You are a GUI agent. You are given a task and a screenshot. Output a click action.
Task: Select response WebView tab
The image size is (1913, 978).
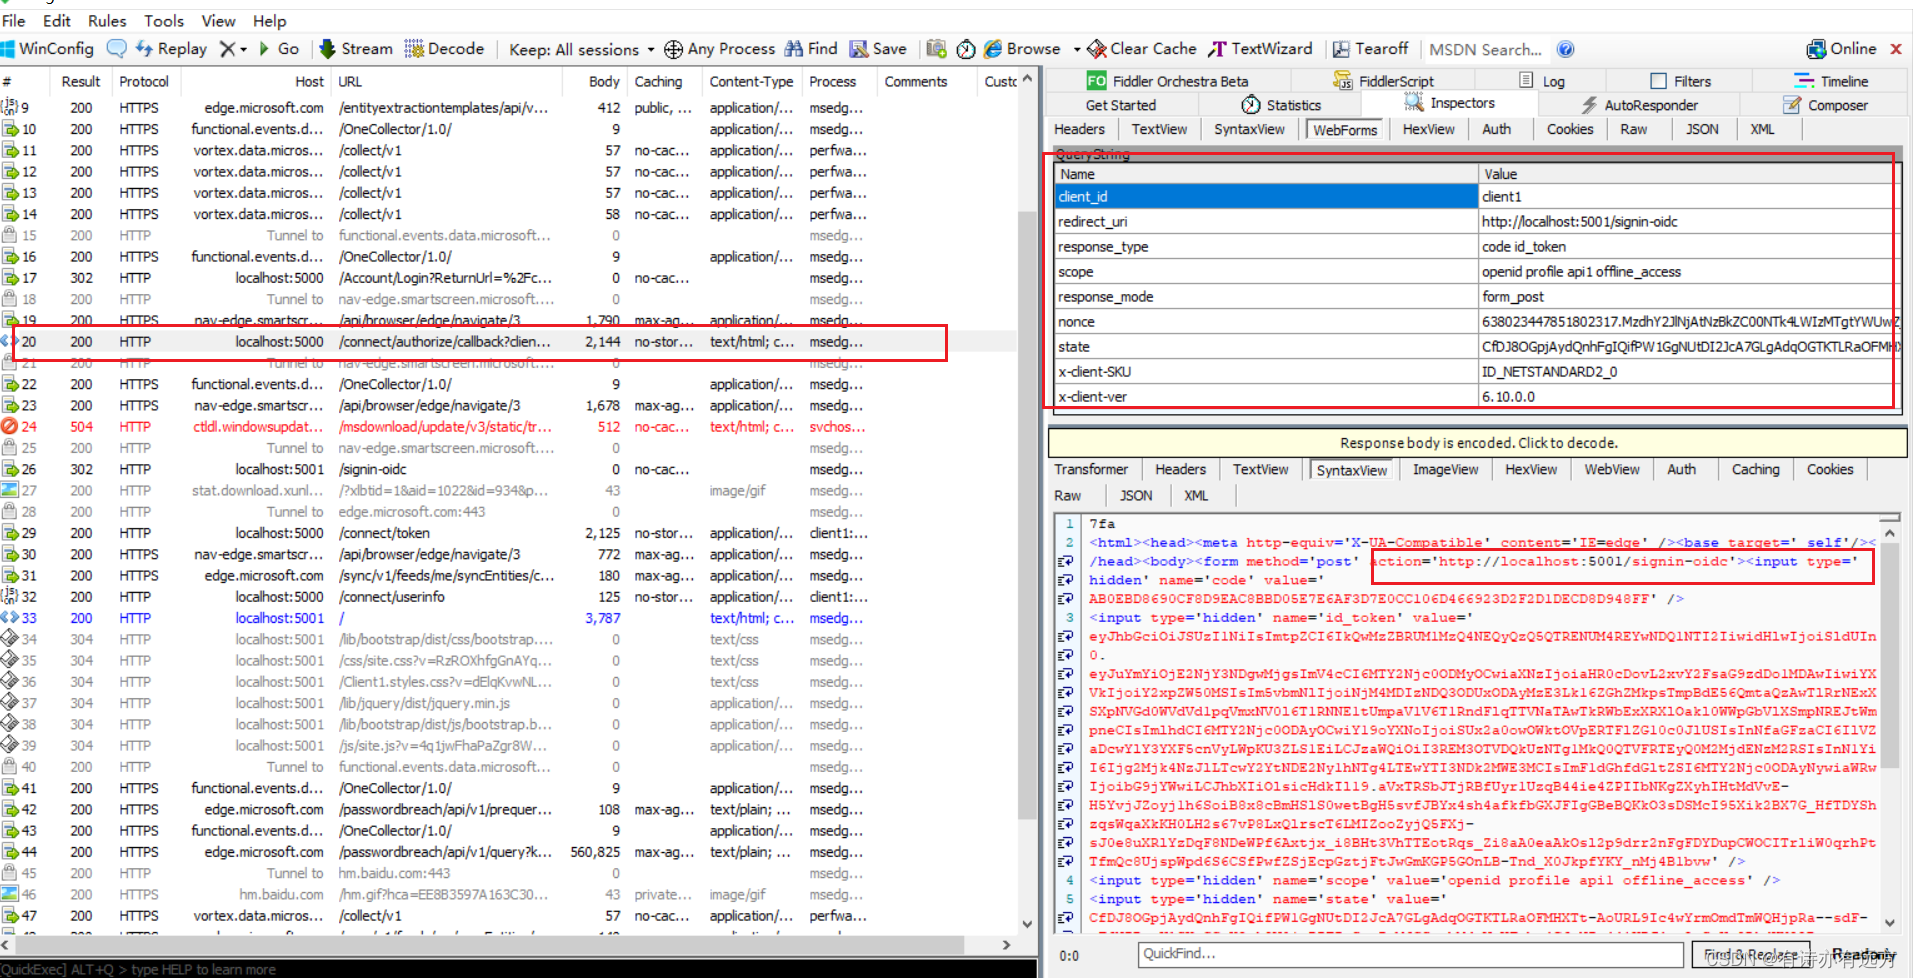click(1611, 469)
